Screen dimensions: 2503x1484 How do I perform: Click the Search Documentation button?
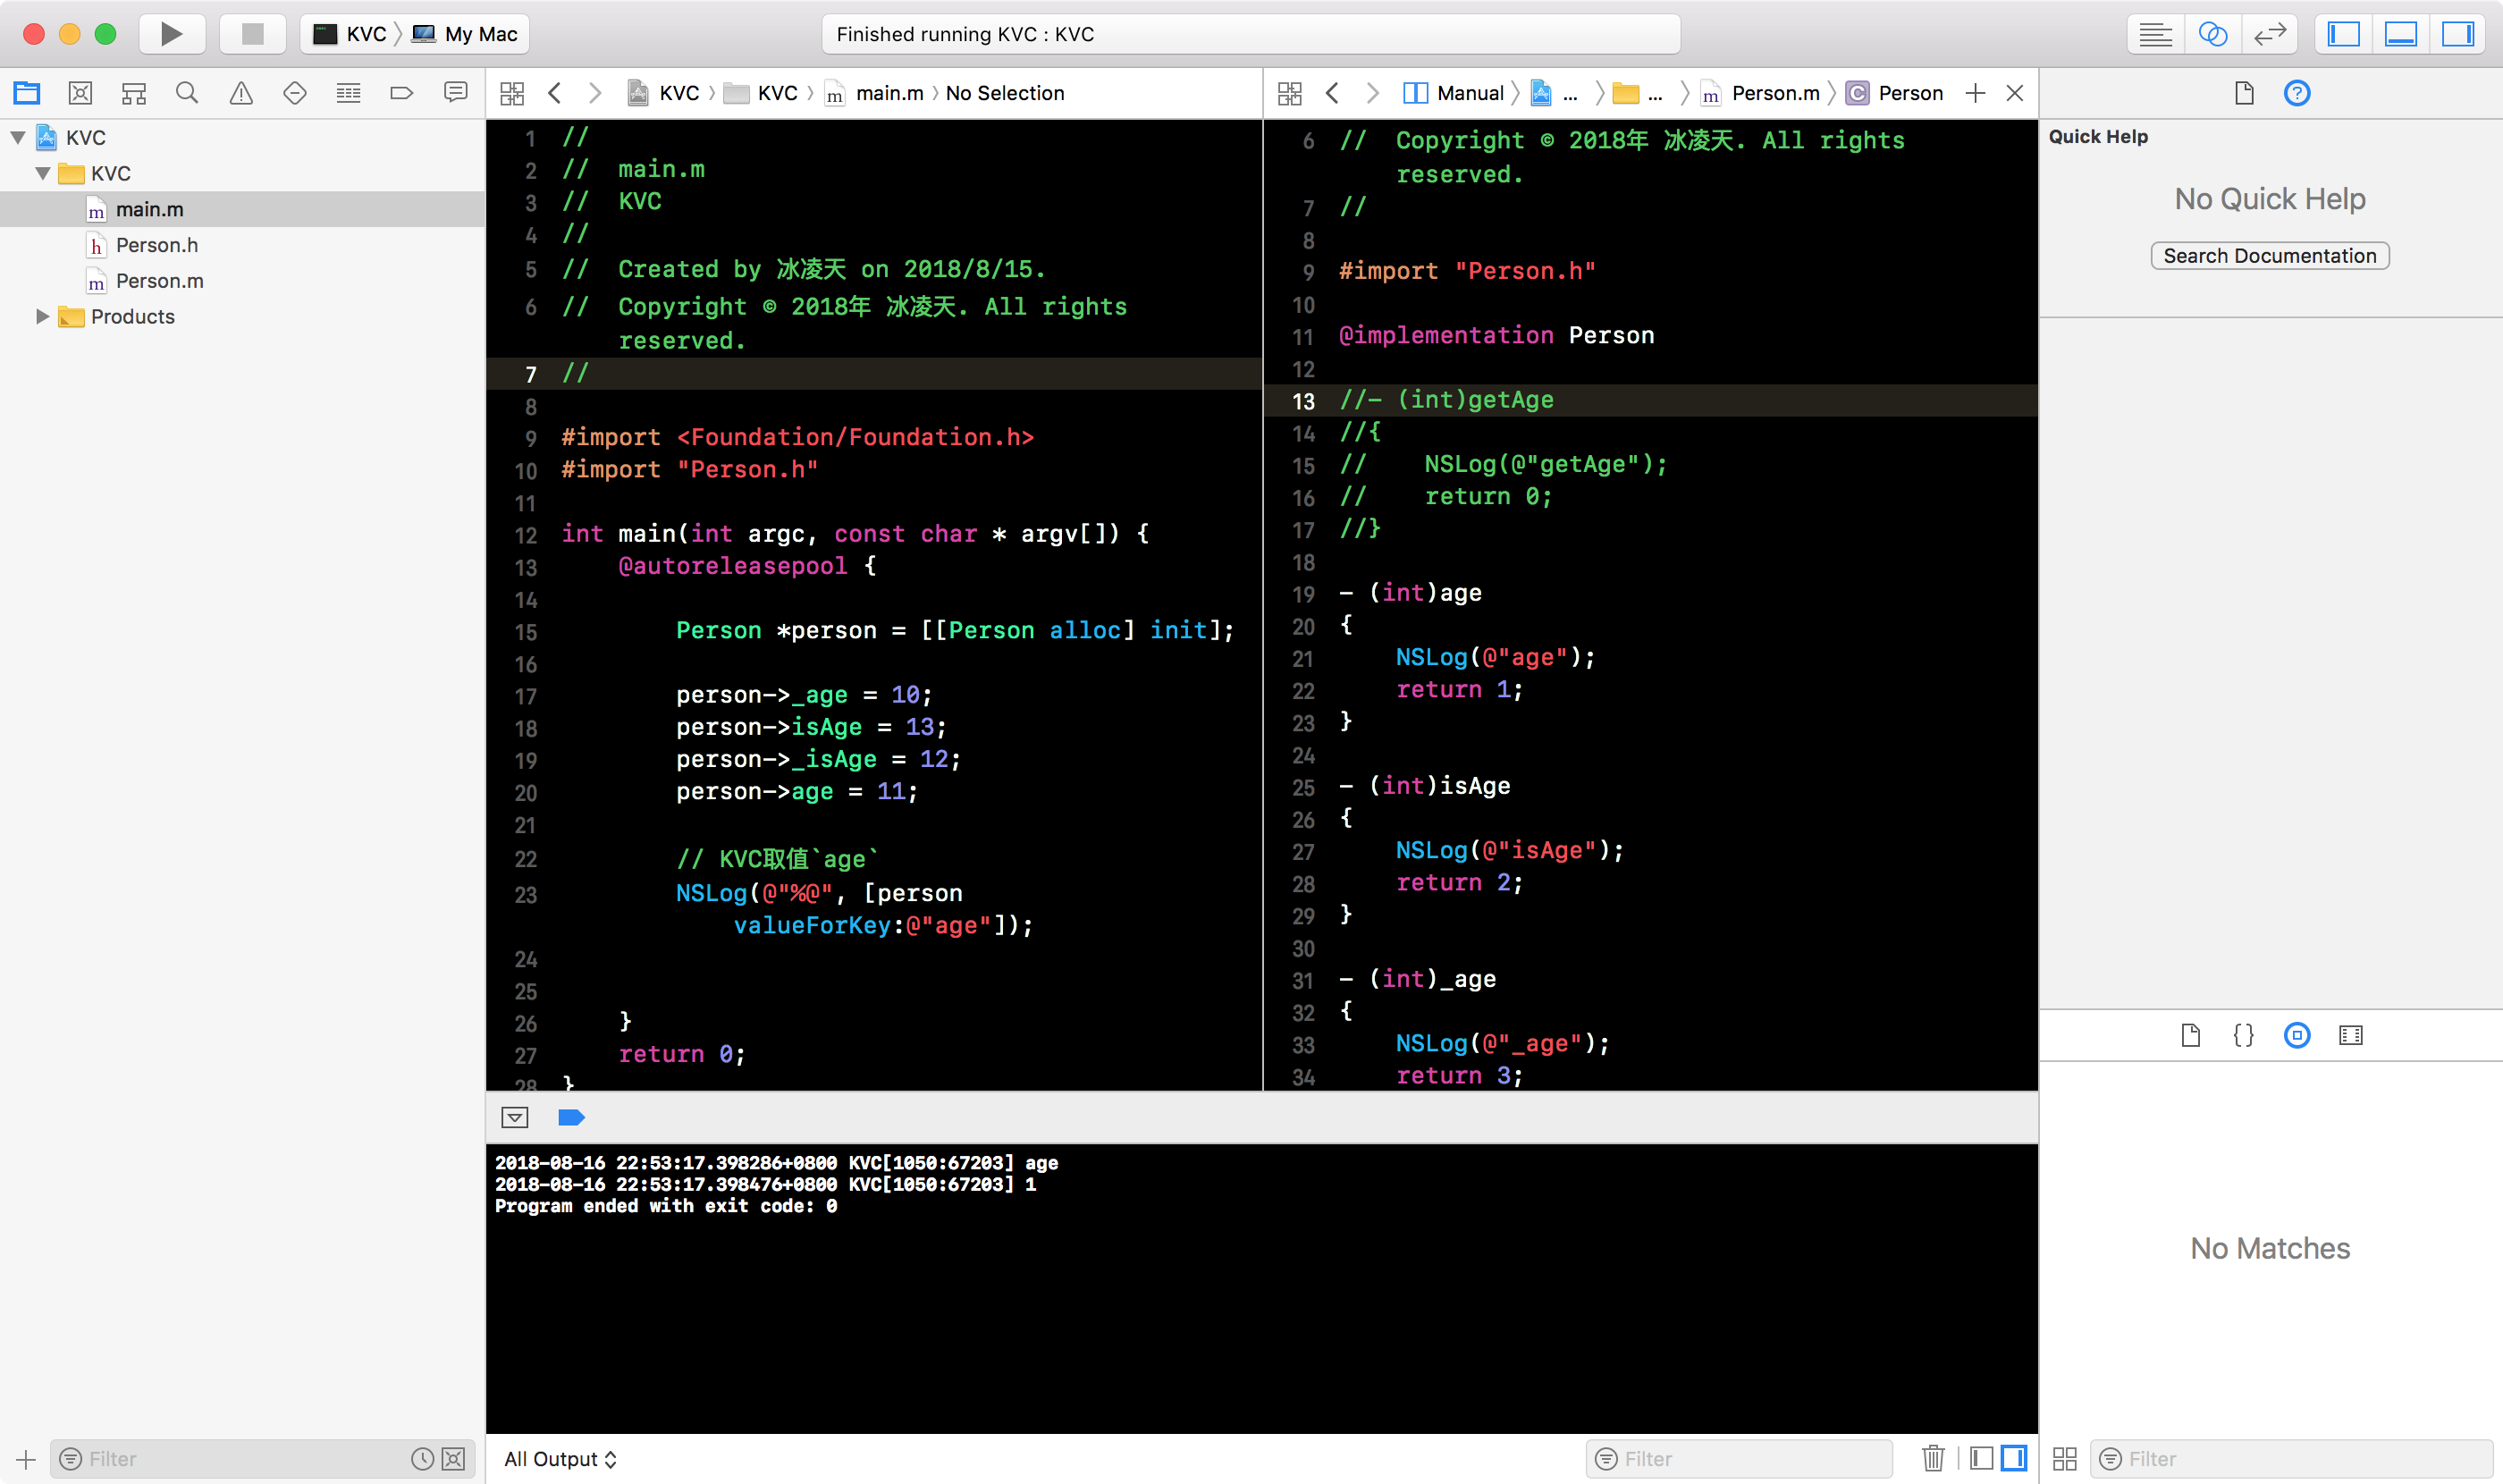tap(2269, 256)
